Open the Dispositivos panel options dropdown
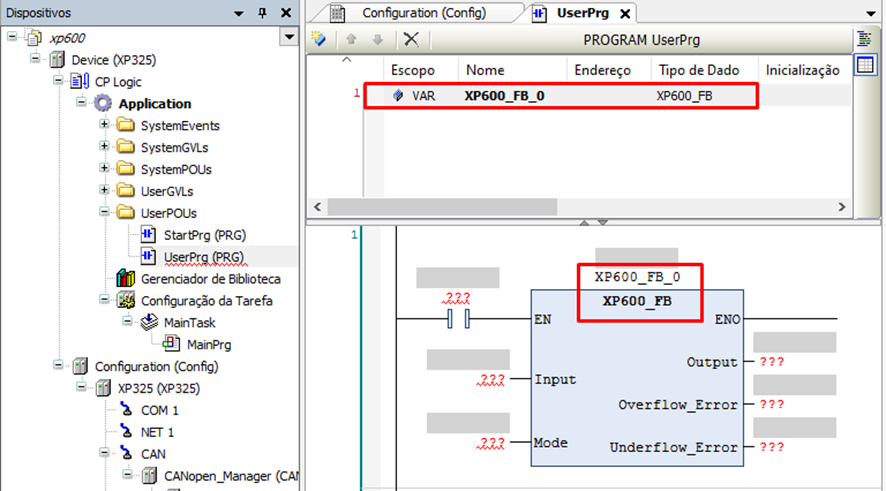Image resolution: width=886 pixels, height=491 pixels. [x=238, y=13]
